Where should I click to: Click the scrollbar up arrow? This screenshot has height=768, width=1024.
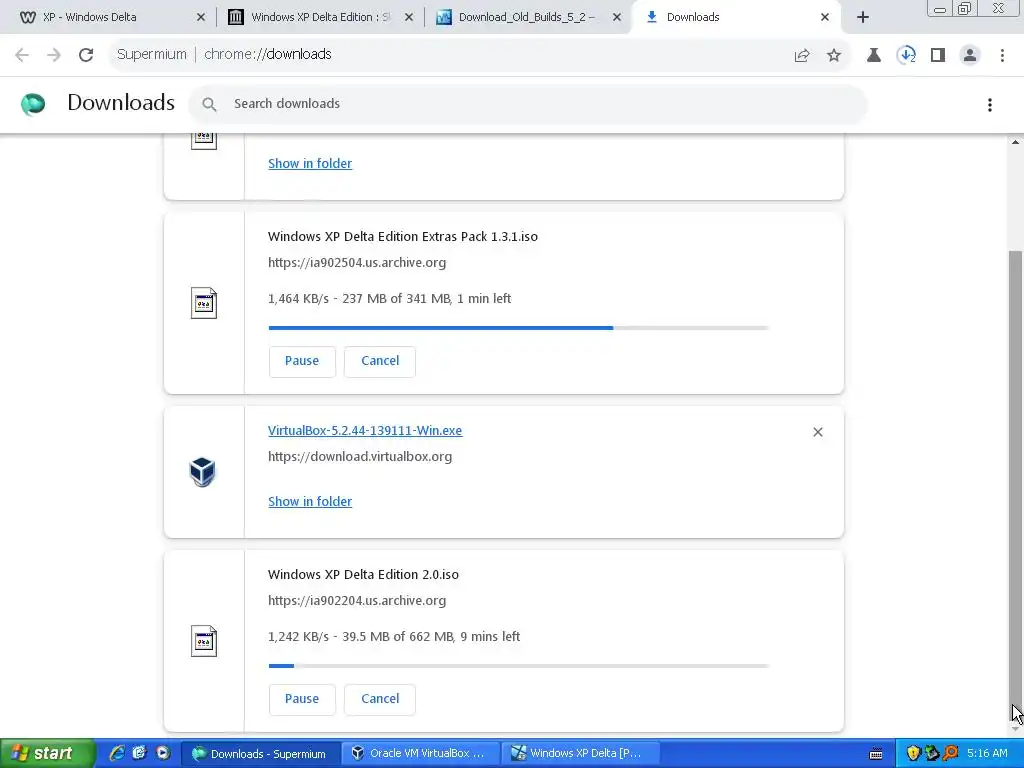(1015, 142)
